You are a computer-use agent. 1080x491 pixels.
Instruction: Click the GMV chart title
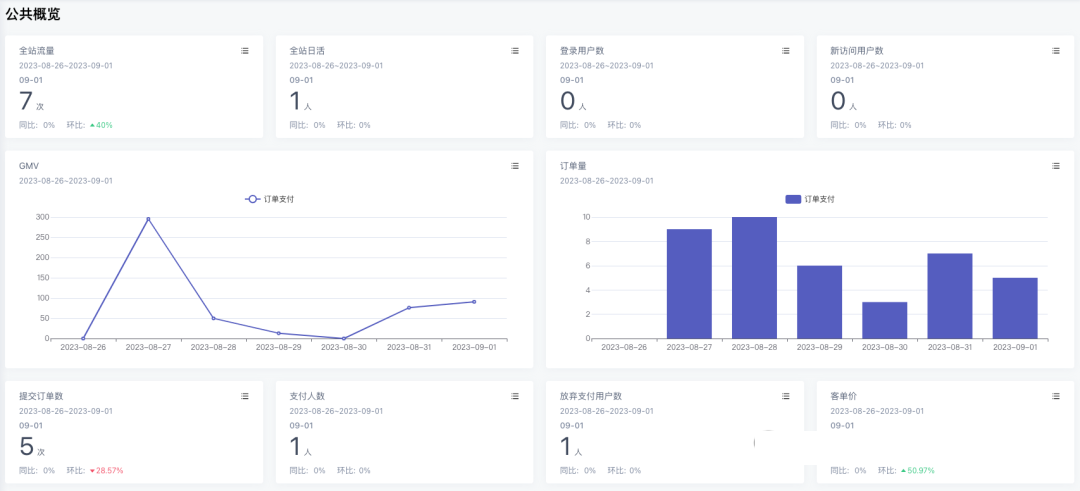[28, 166]
